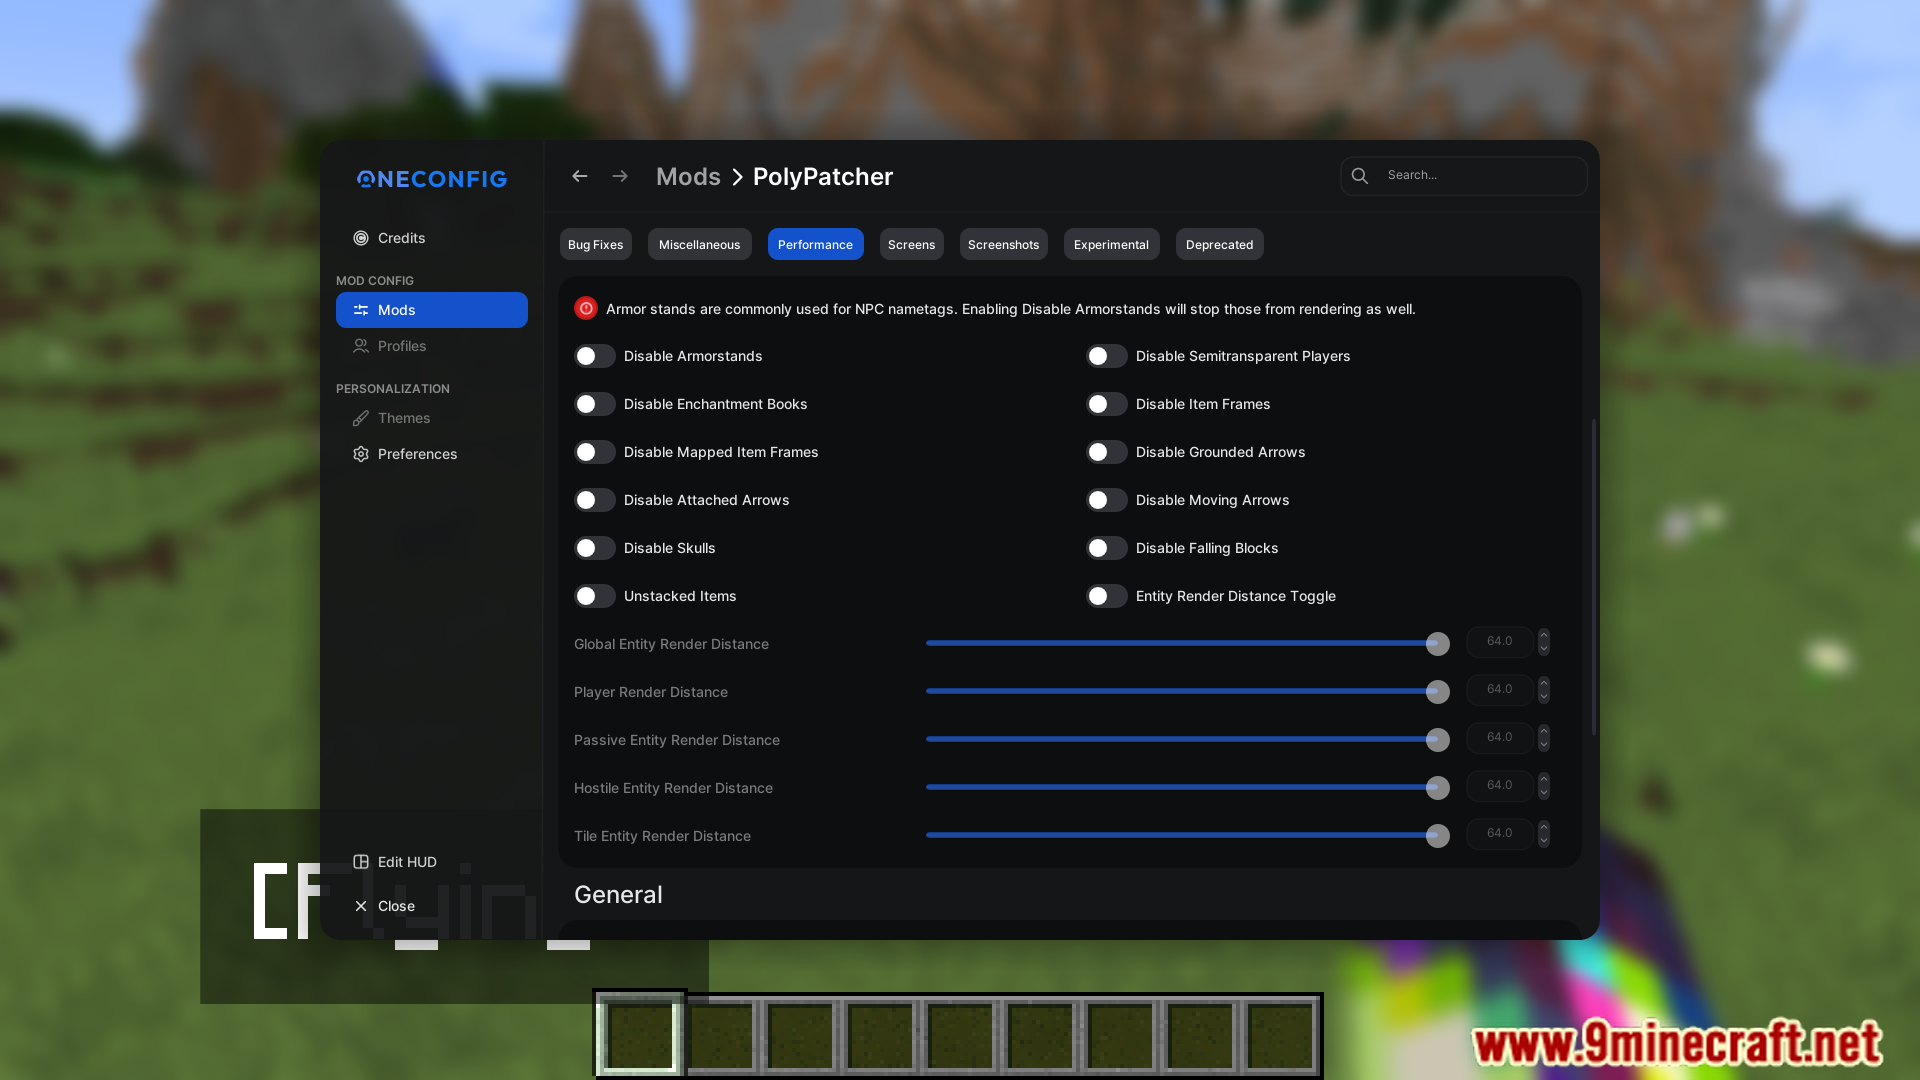1920x1080 pixels.
Task: Click the Passive Entity Render Distance stepper arrows
Action: pyautogui.click(x=1544, y=738)
